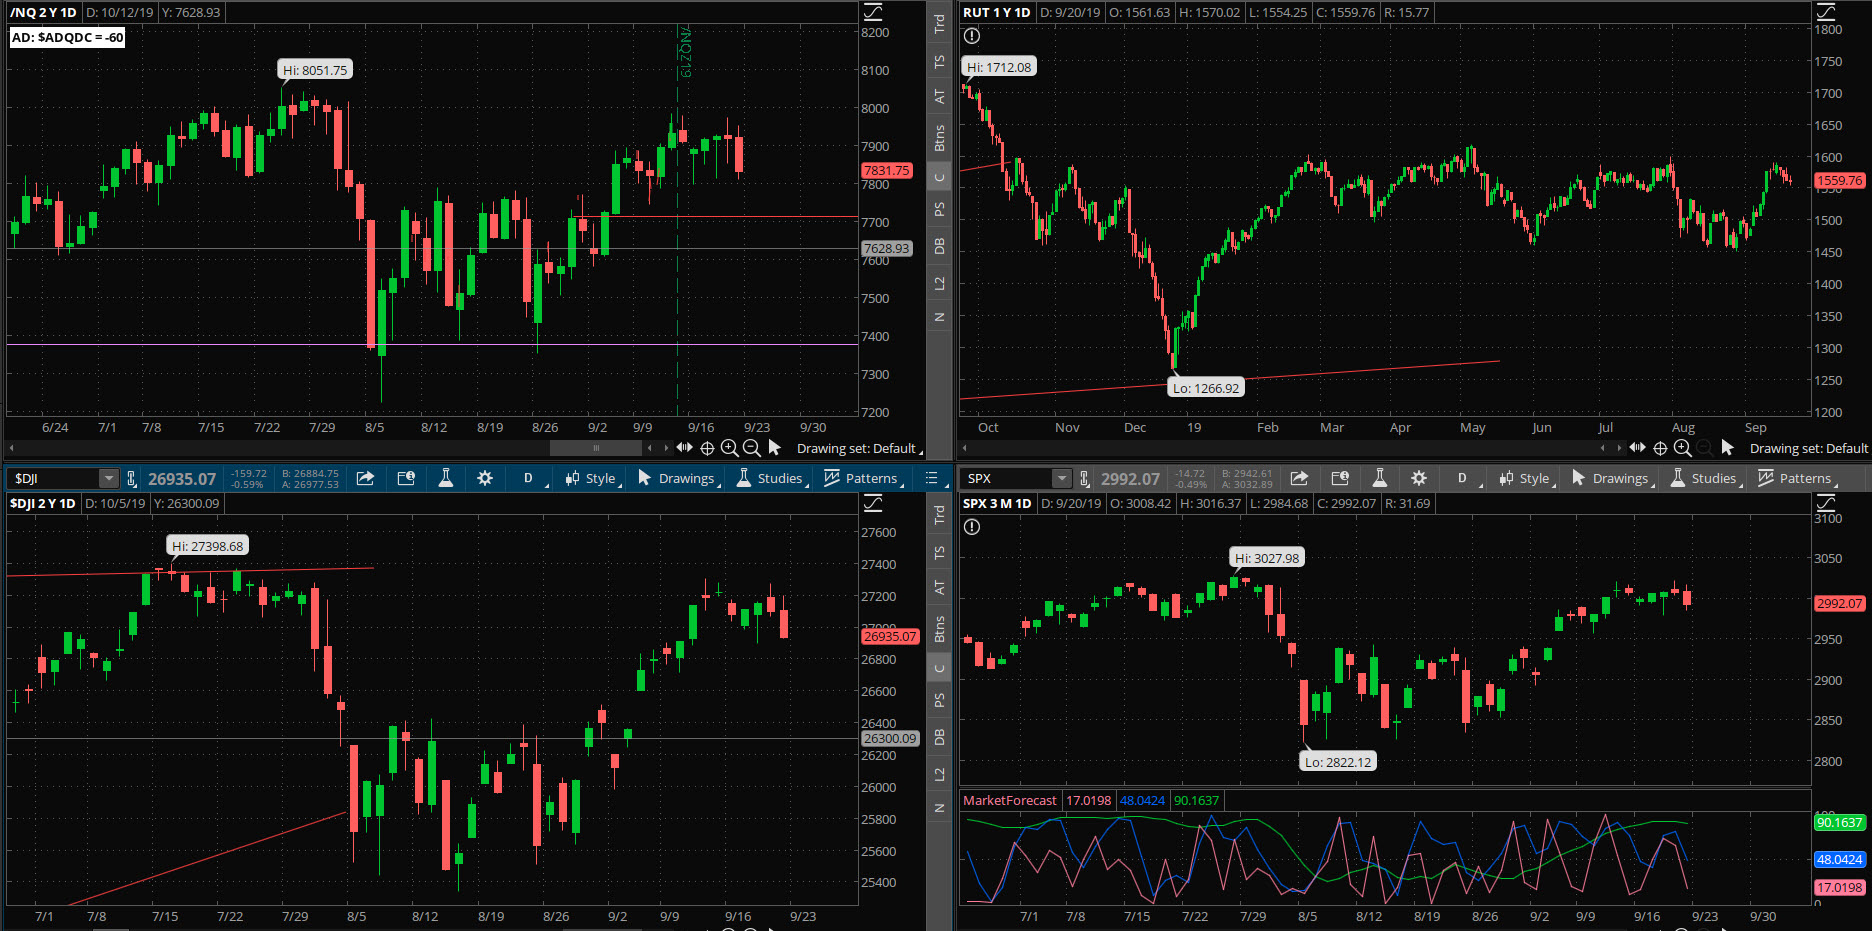
Task: Click the chart icon above SPX price axis
Action: 1826,503
